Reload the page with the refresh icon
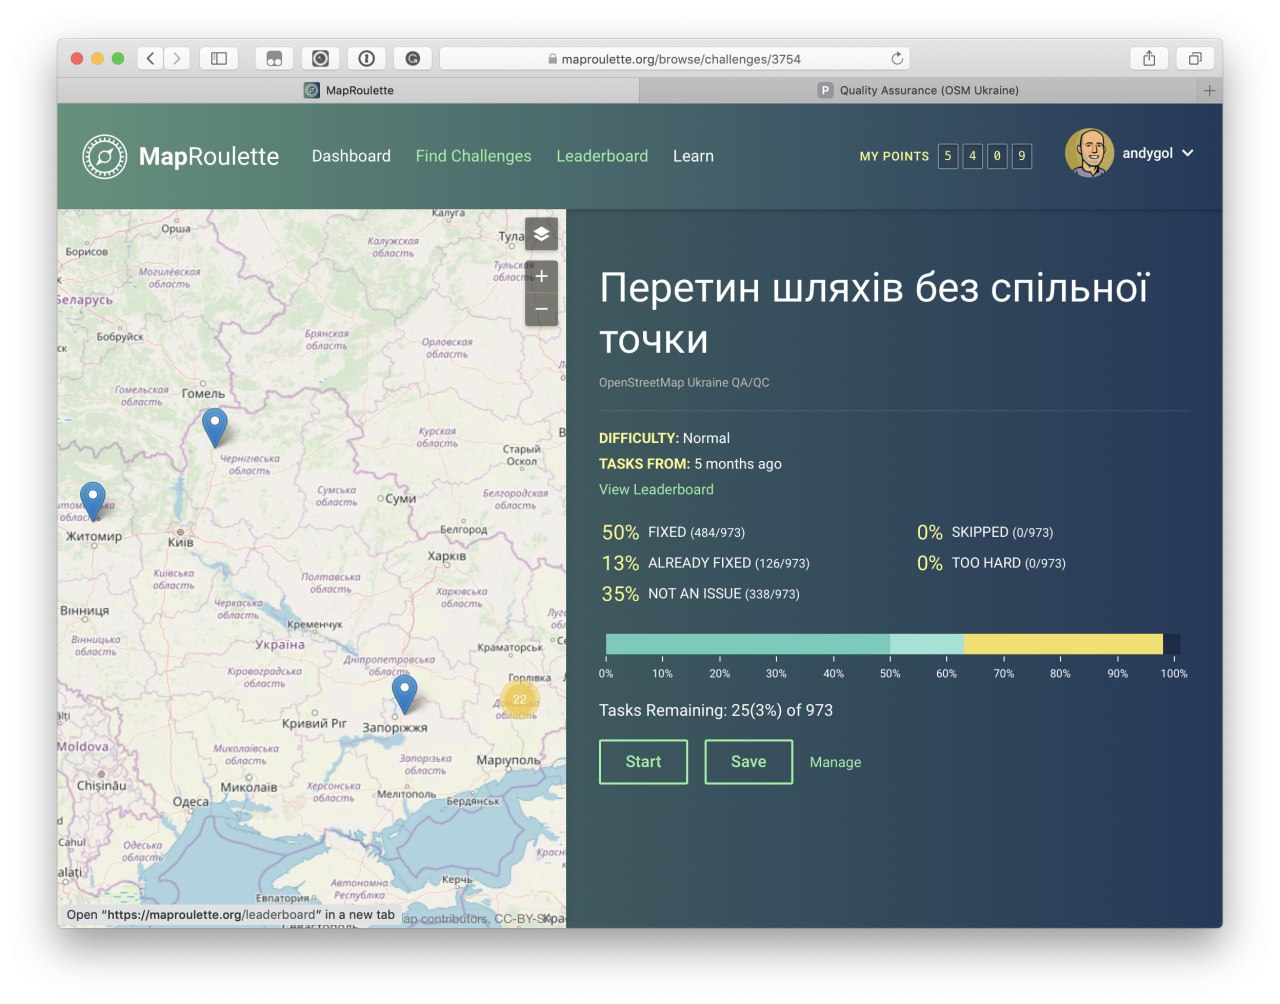The width and height of the screenshot is (1280, 1004). pos(897,58)
